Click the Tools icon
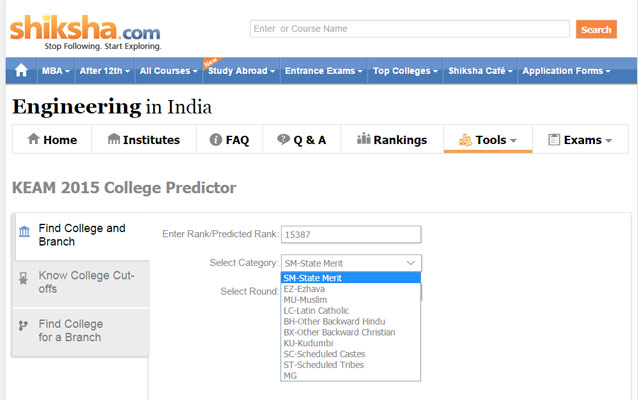638x400 pixels. coord(464,140)
